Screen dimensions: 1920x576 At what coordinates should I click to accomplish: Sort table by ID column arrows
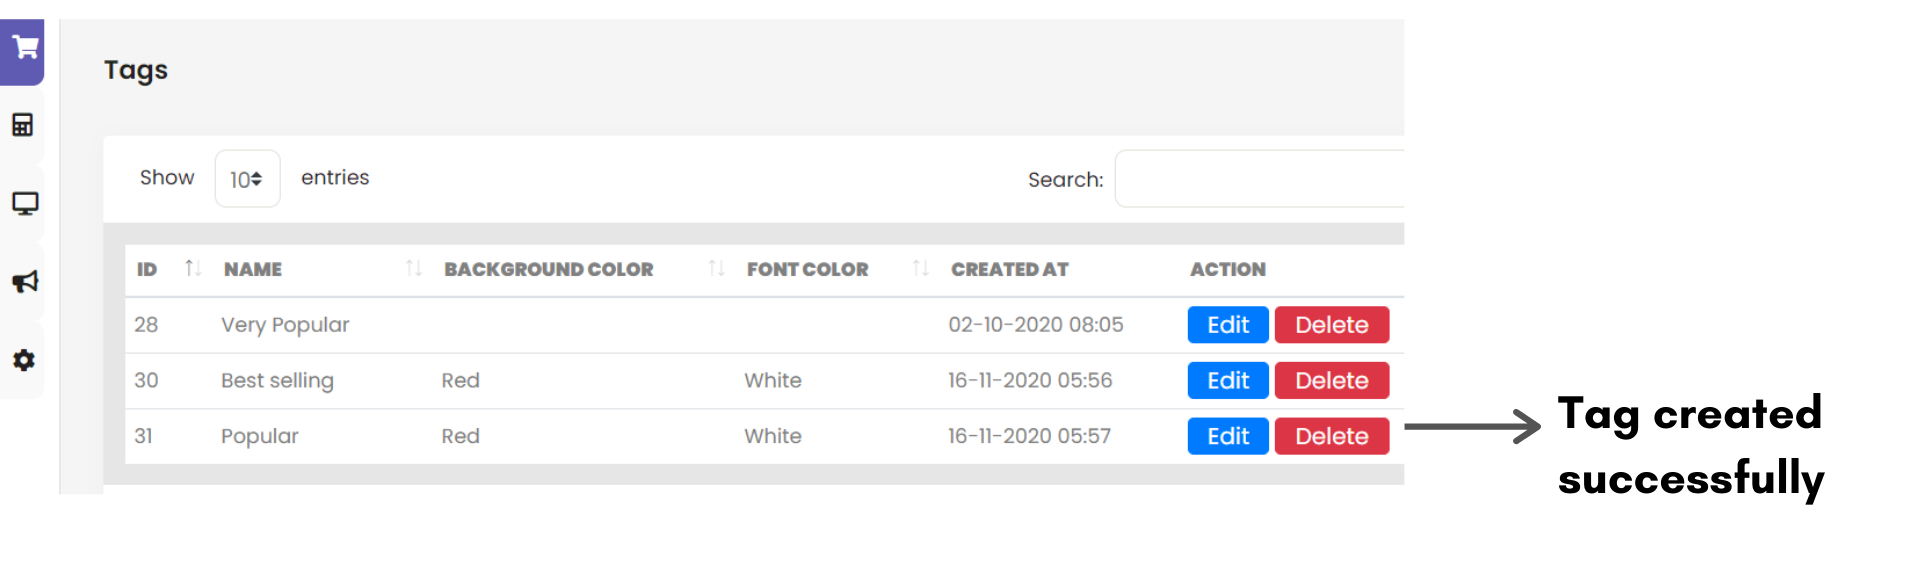pos(193,268)
